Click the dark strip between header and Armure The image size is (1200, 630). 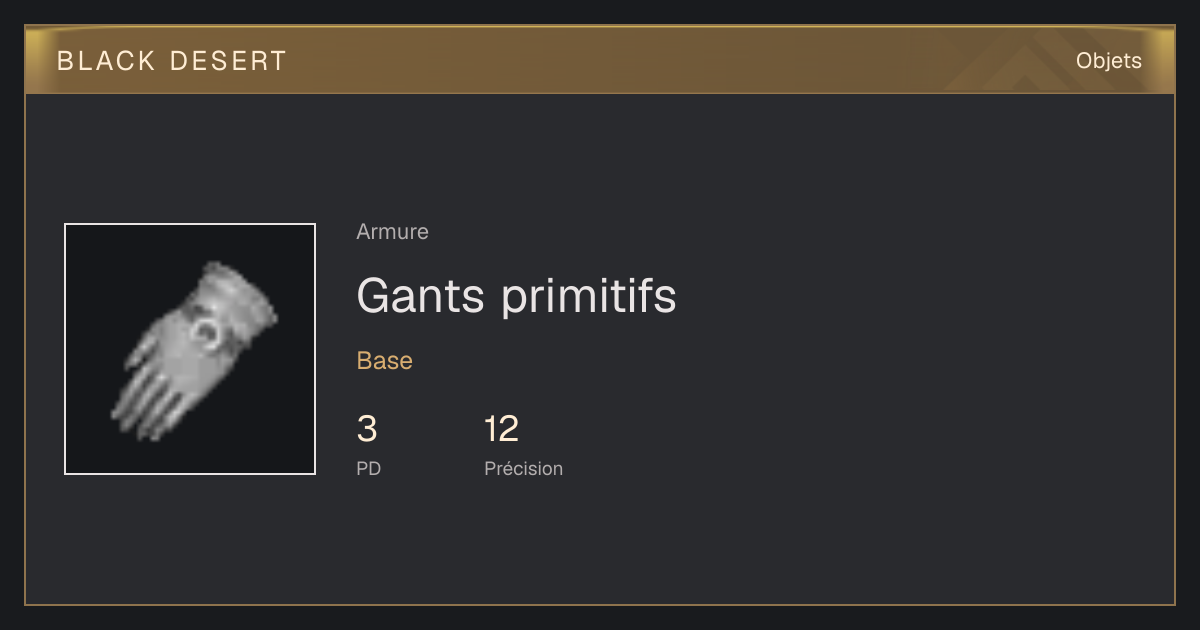[600, 155]
